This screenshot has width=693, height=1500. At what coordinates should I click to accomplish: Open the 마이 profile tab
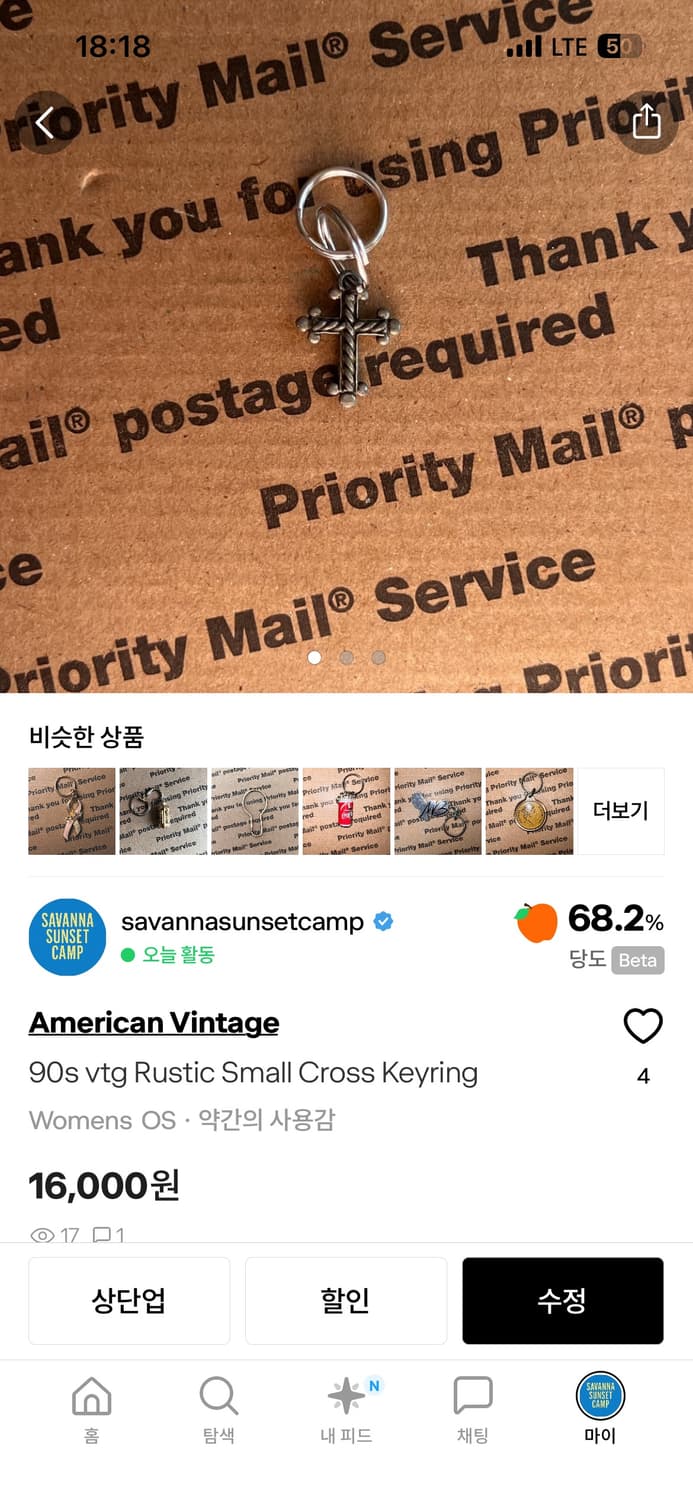[600, 1410]
